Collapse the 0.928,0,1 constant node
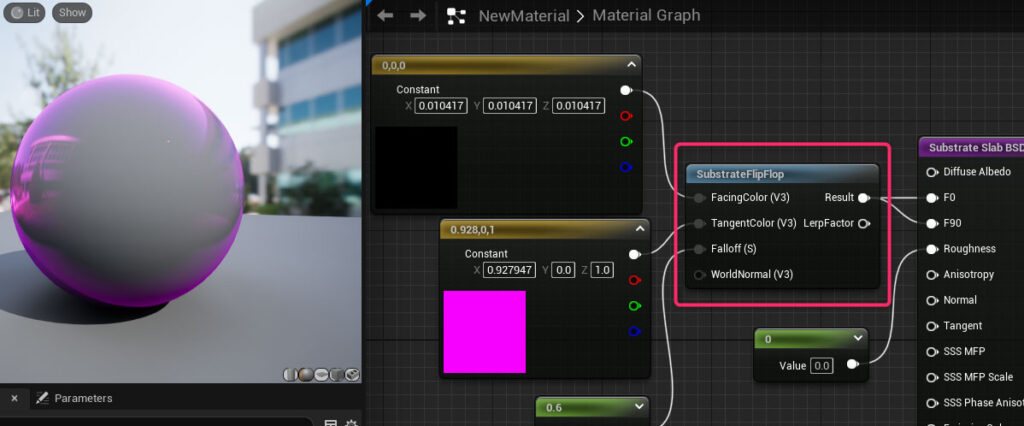Screen dimensions: 1024x426 pyautogui.click(x=639, y=229)
